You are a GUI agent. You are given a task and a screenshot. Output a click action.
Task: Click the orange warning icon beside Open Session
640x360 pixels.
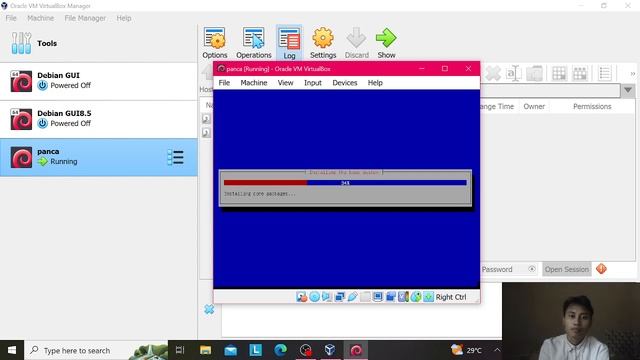tap(601, 269)
